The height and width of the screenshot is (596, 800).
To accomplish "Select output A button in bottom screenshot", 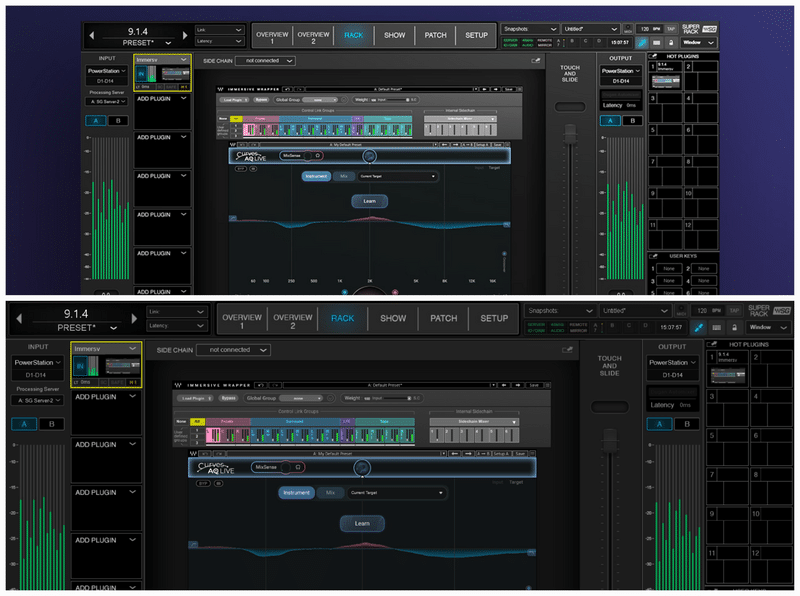I will [659, 424].
